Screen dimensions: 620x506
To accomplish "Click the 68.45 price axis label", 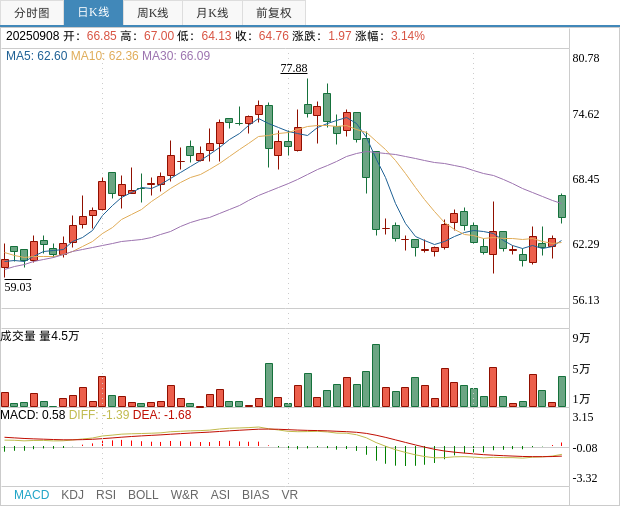I will [586, 179].
